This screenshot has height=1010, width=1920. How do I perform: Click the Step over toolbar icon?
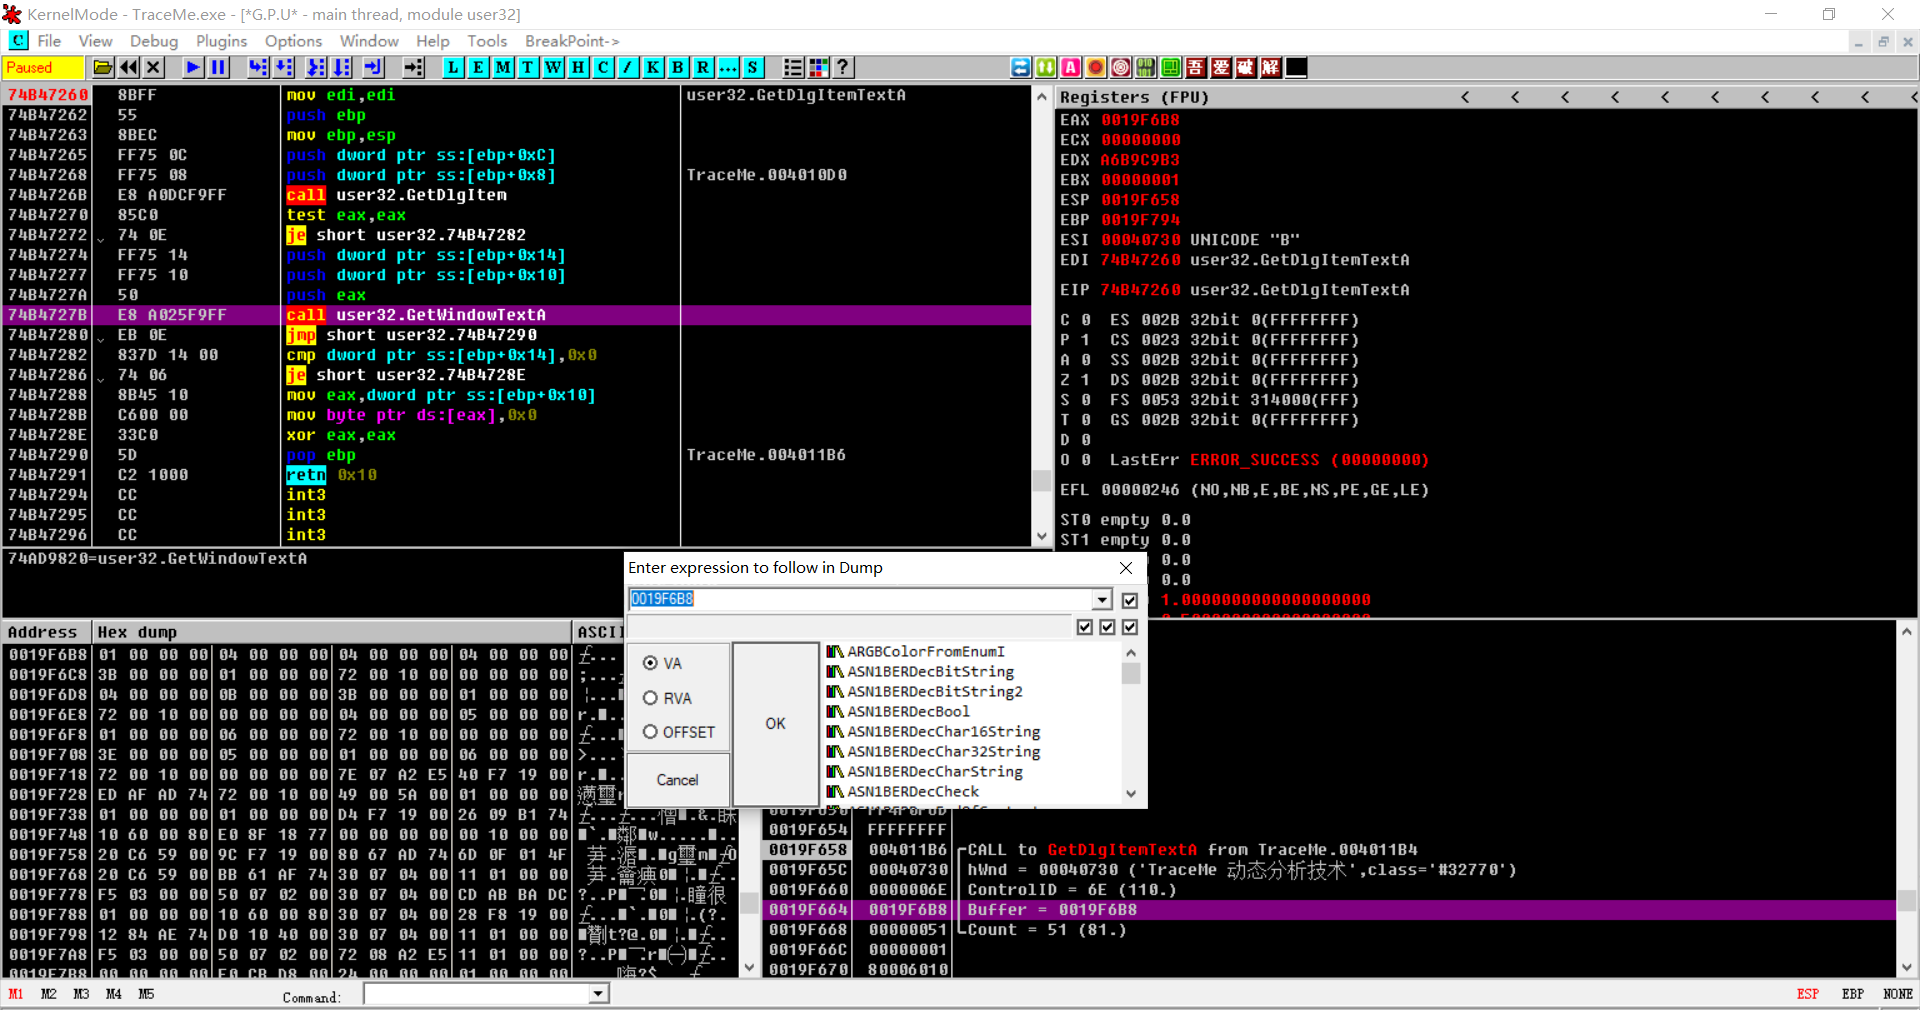click(x=284, y=67)
